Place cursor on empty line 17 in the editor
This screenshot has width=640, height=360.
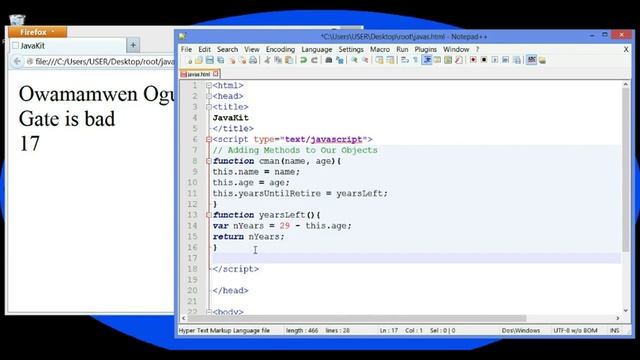(x=416, y=258)
